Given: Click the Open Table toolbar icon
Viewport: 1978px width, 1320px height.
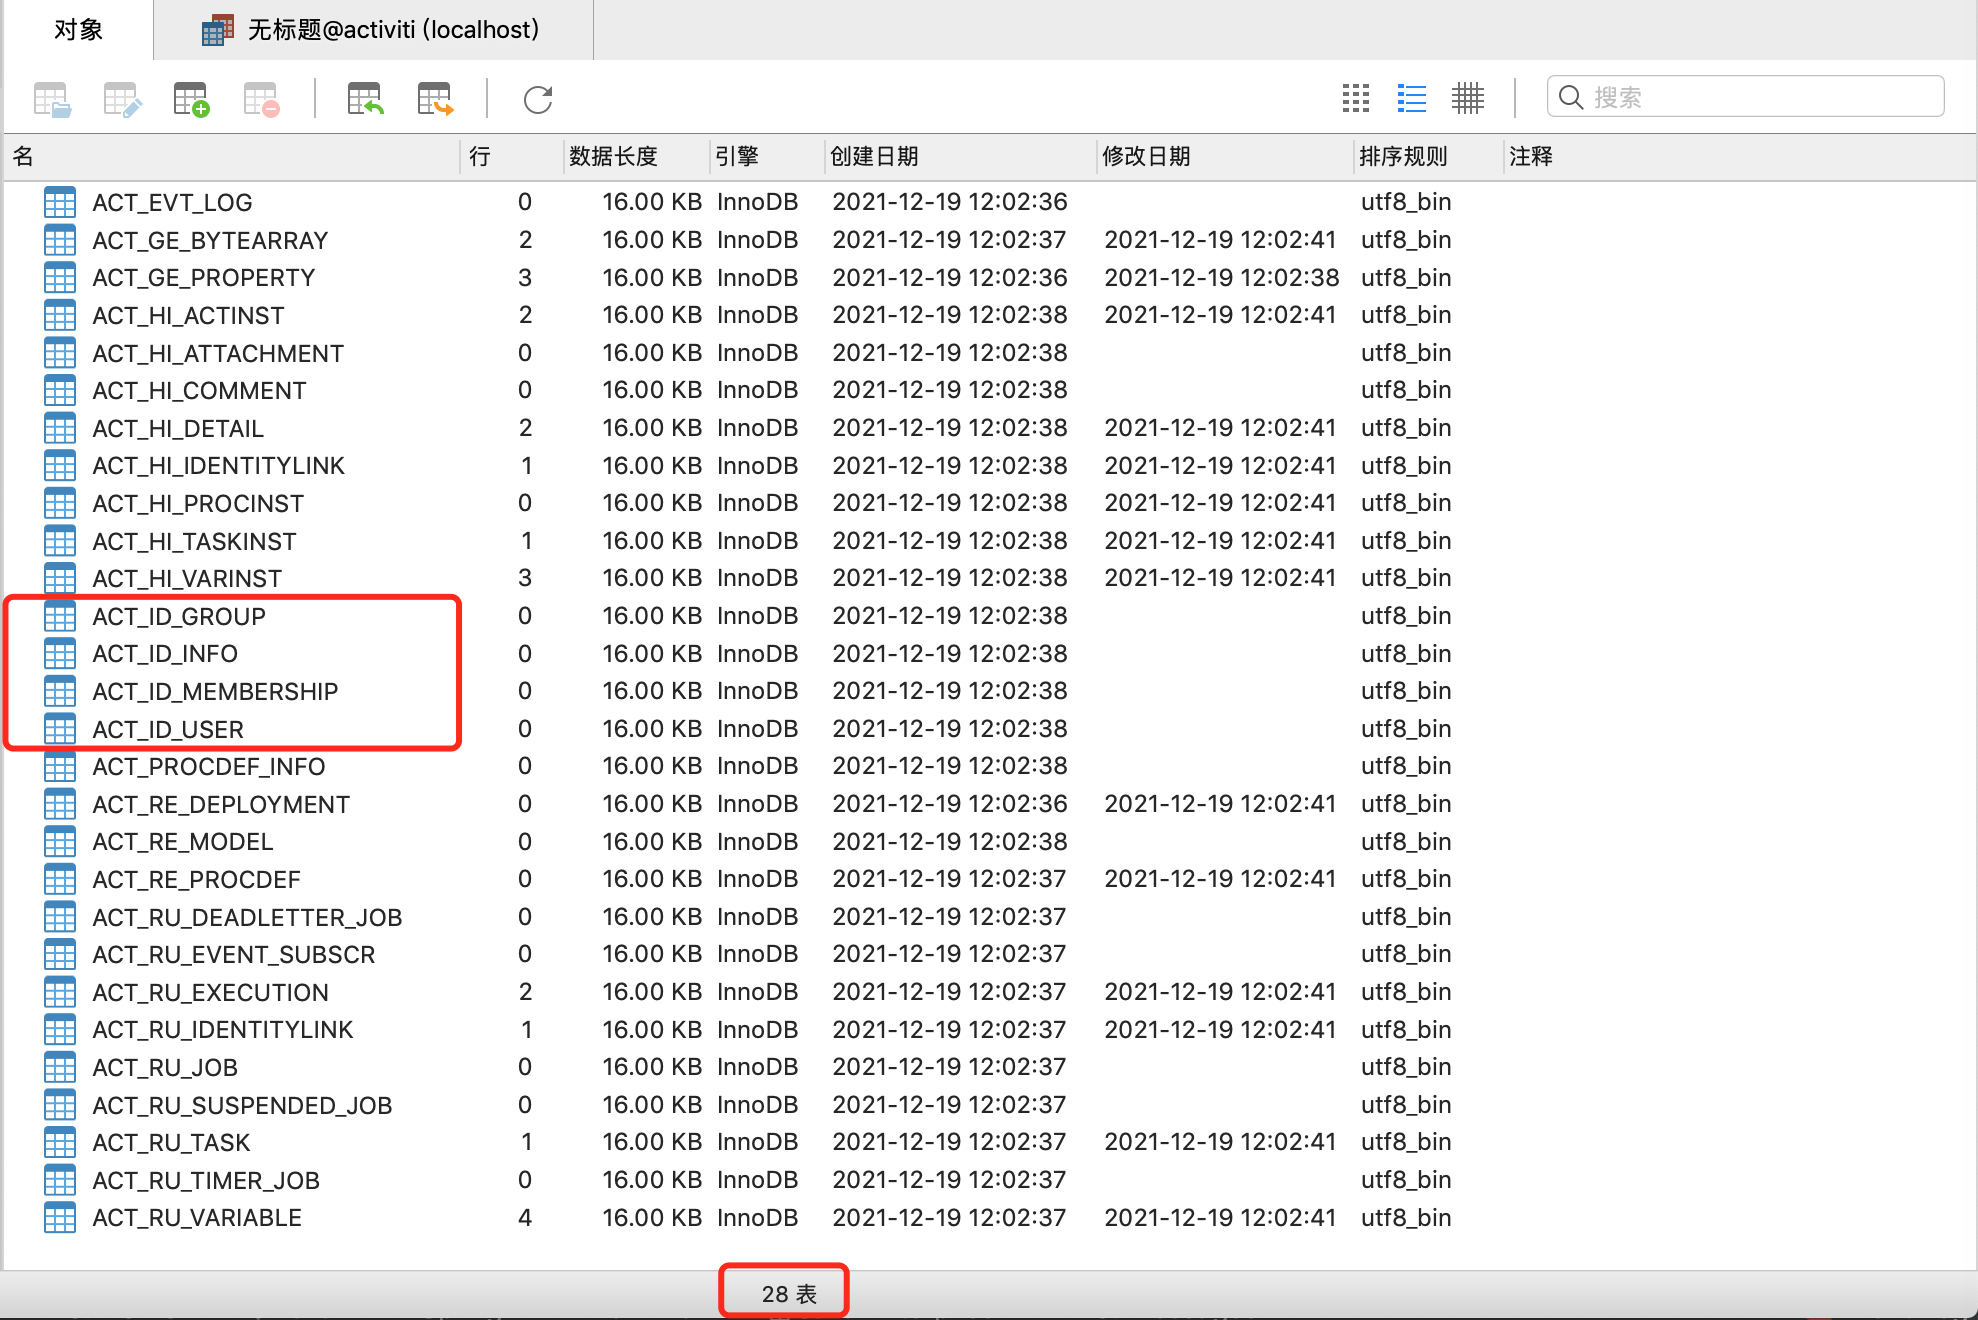Looking at the screenshot, I should (52, 99).
